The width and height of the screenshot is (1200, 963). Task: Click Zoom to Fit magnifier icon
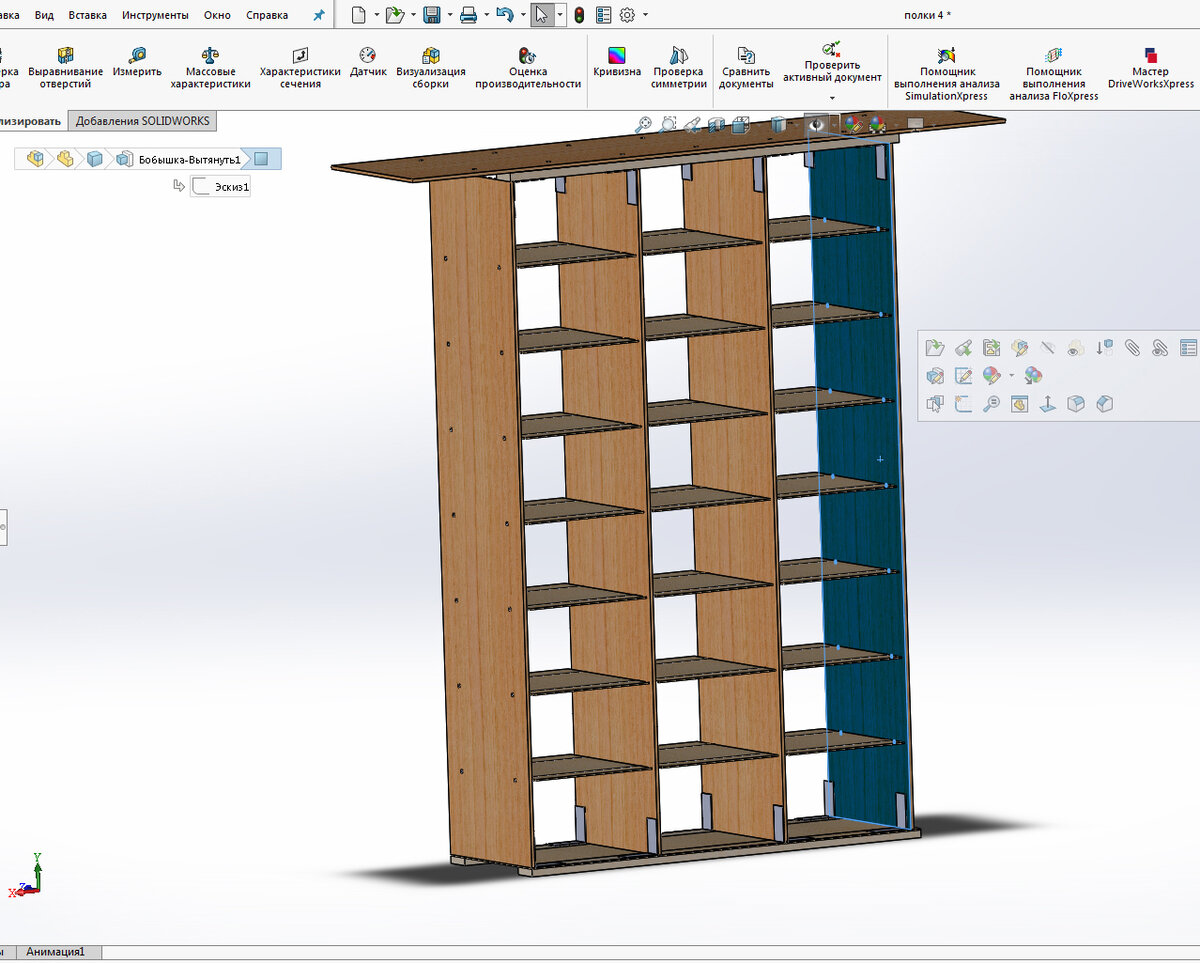(644, 124)
